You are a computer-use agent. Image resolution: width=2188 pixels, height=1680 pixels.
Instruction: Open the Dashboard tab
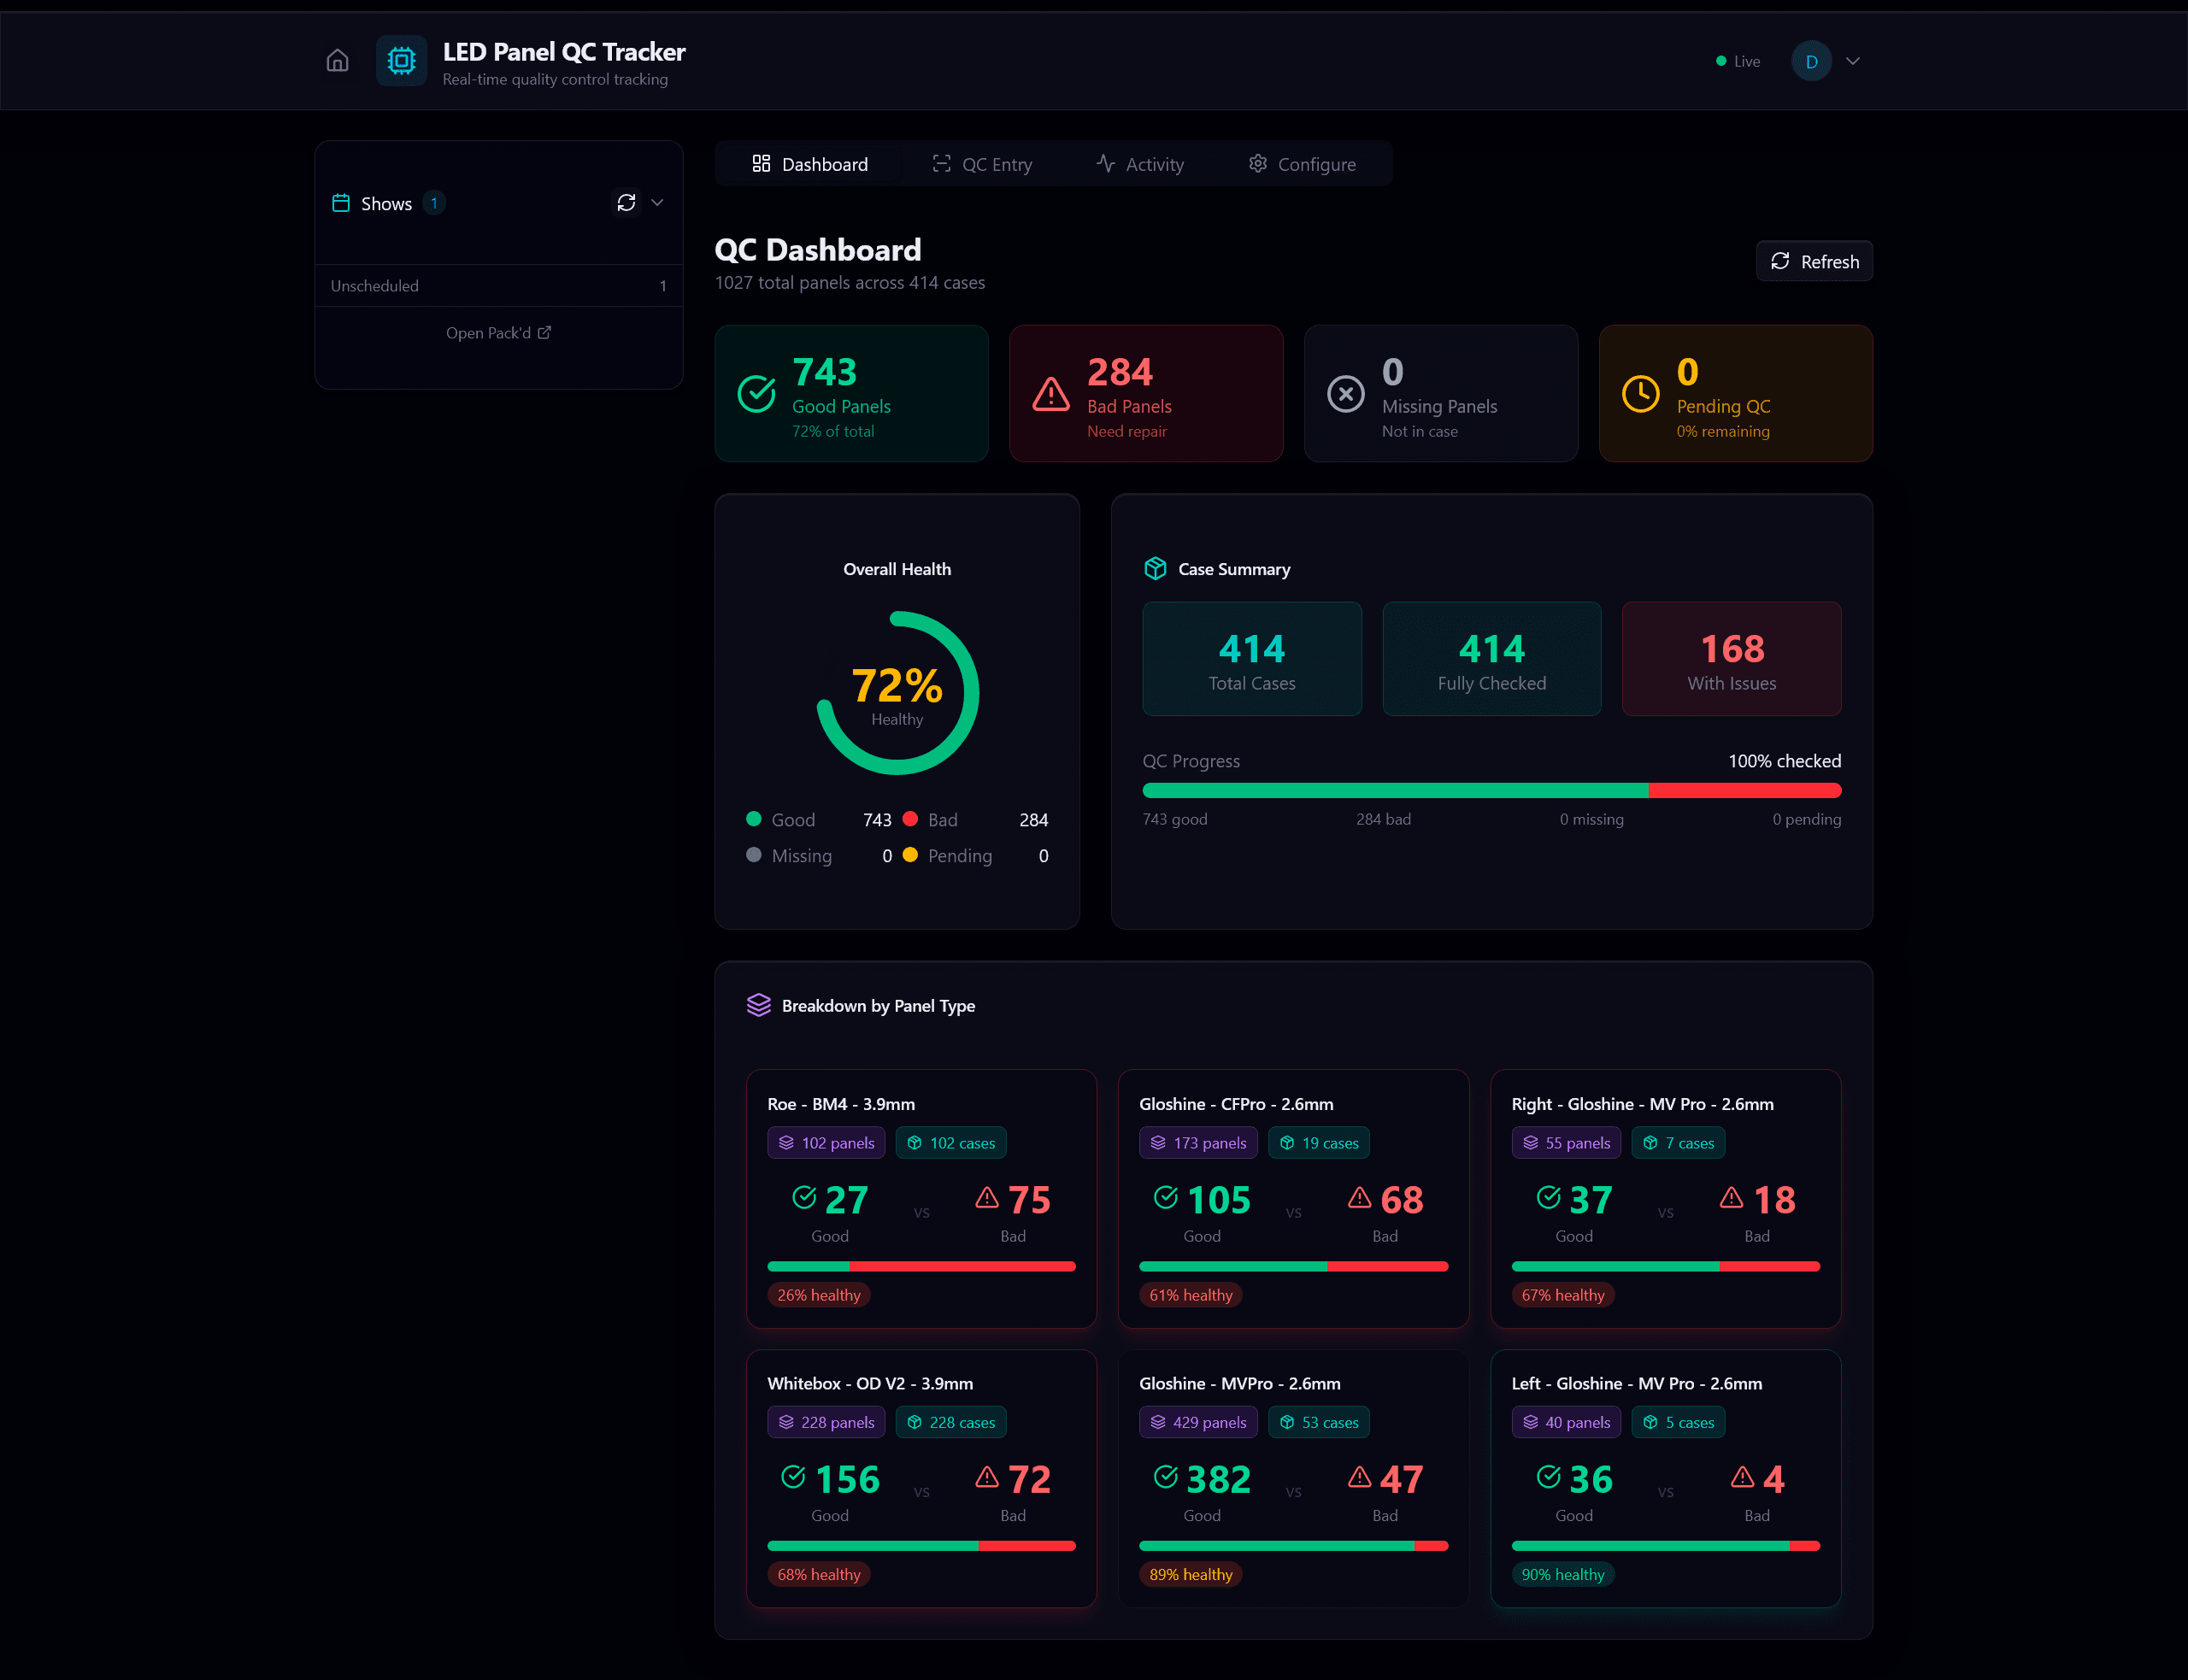pyautogui.click(x=809, y=163)
